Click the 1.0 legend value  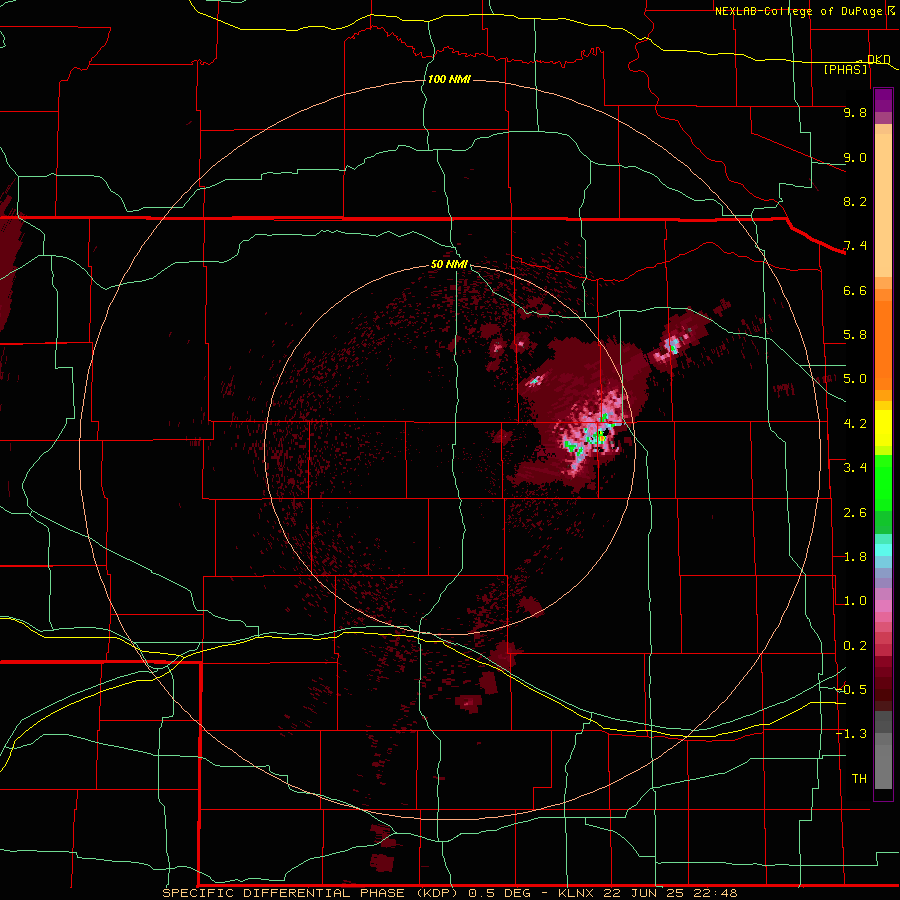pyautogui.click(x=855, y=601)
